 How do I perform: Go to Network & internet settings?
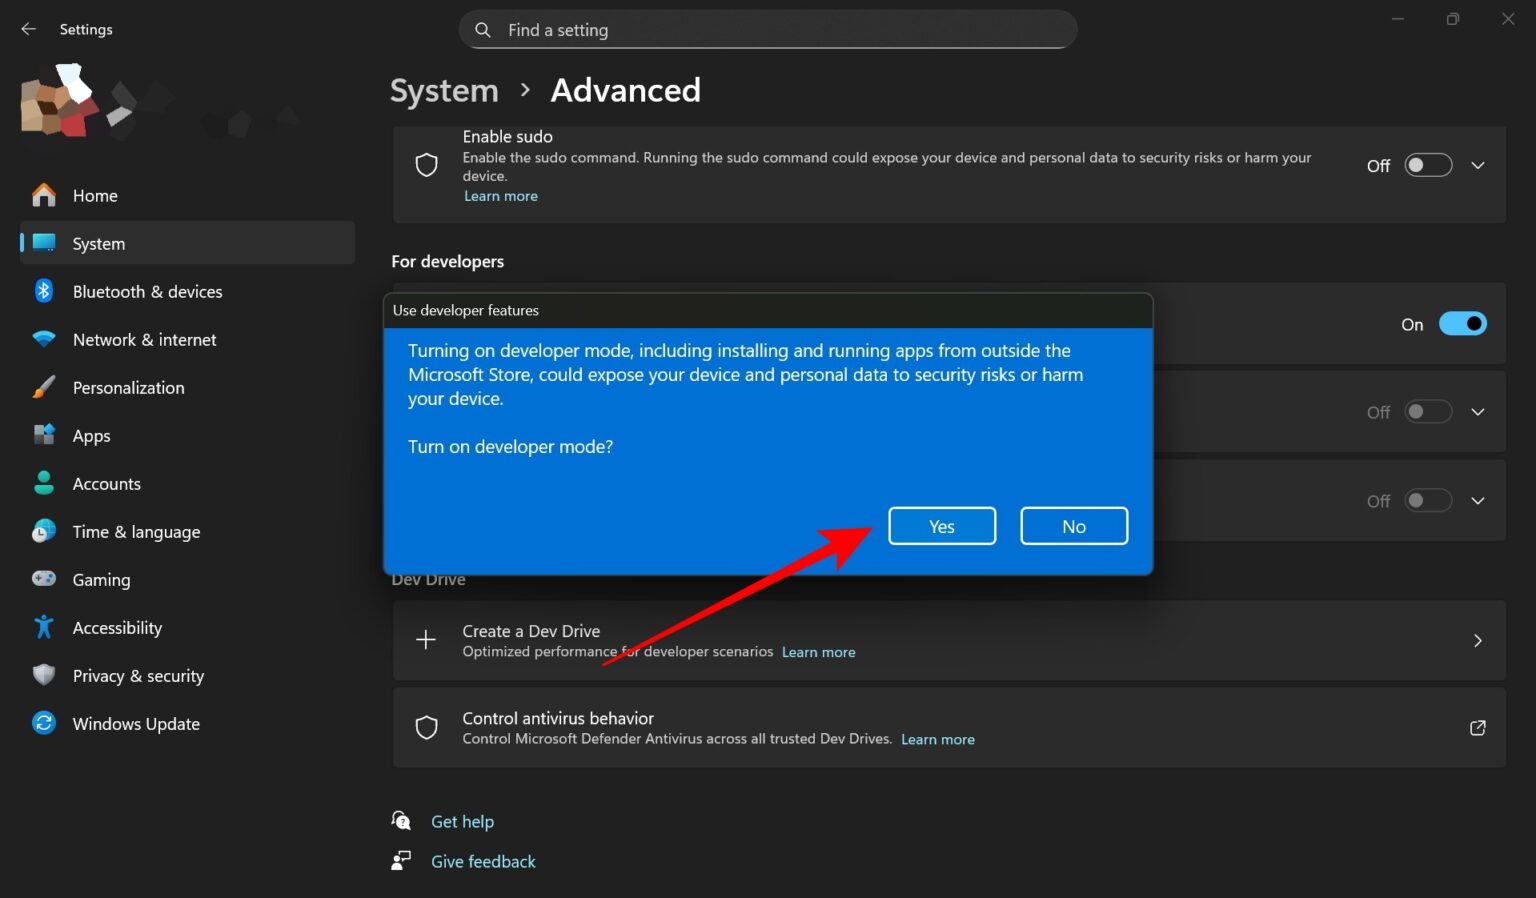point(188,339)
